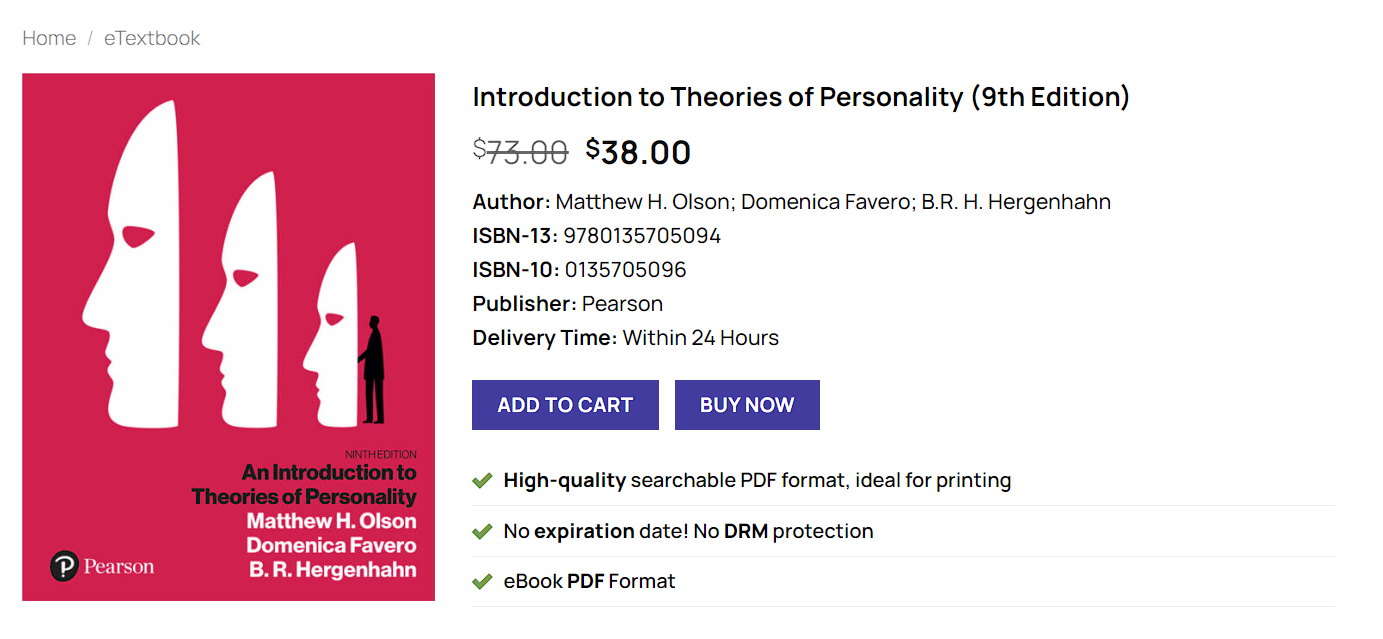Image resolution: width=1383 pixels, height=639 pixels.
Task: Click the crossed-out original price $73.00
Action: [521, 152]
